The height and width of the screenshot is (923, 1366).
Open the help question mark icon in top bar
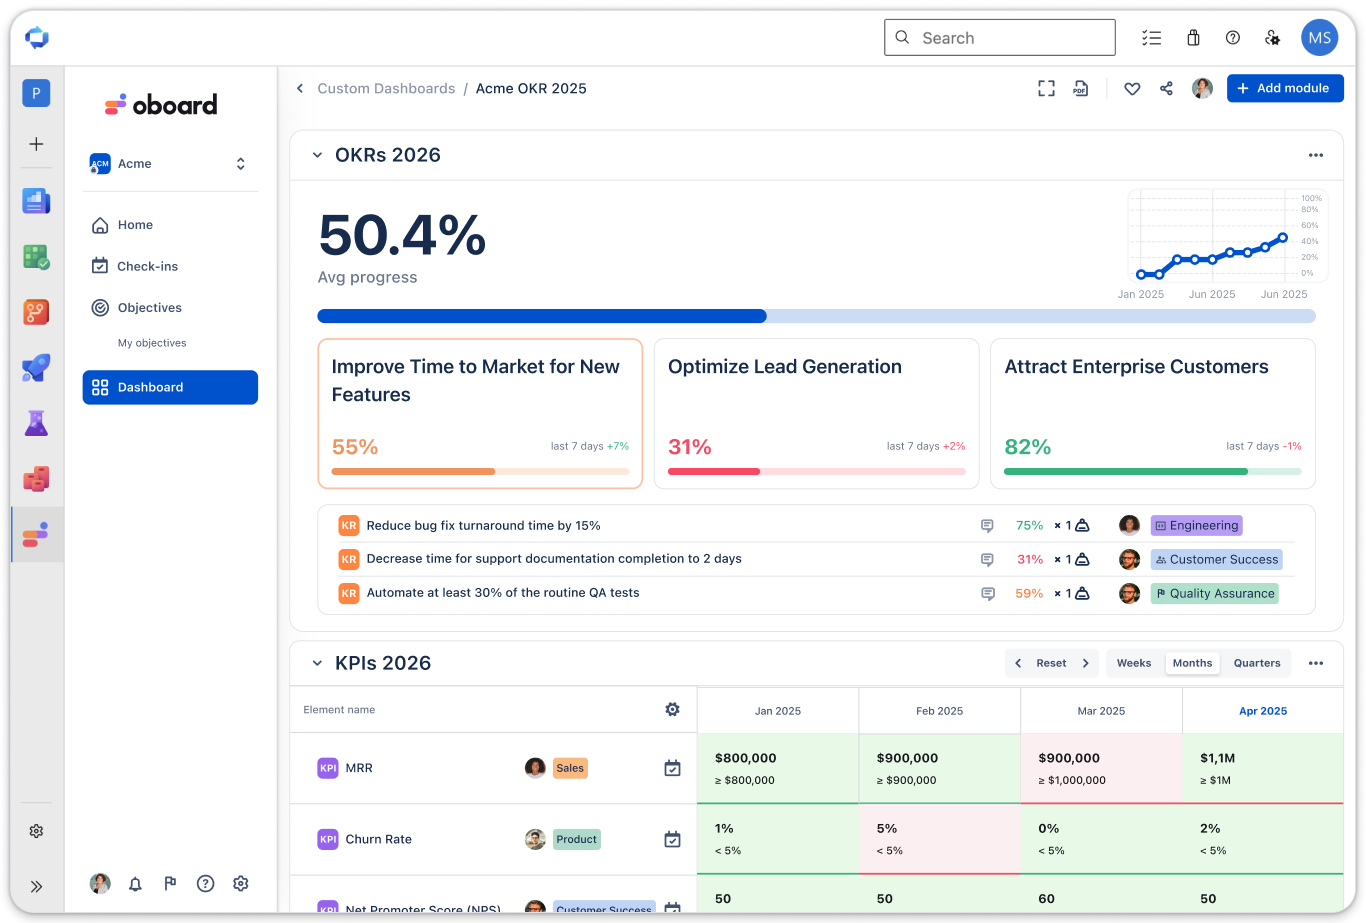[x=1233, y=38]
